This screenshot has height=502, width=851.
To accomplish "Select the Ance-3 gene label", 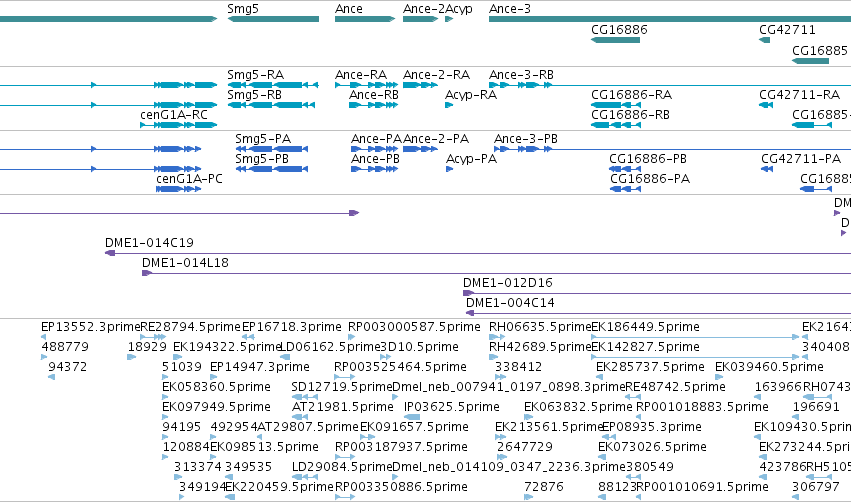I will [510, 9].
